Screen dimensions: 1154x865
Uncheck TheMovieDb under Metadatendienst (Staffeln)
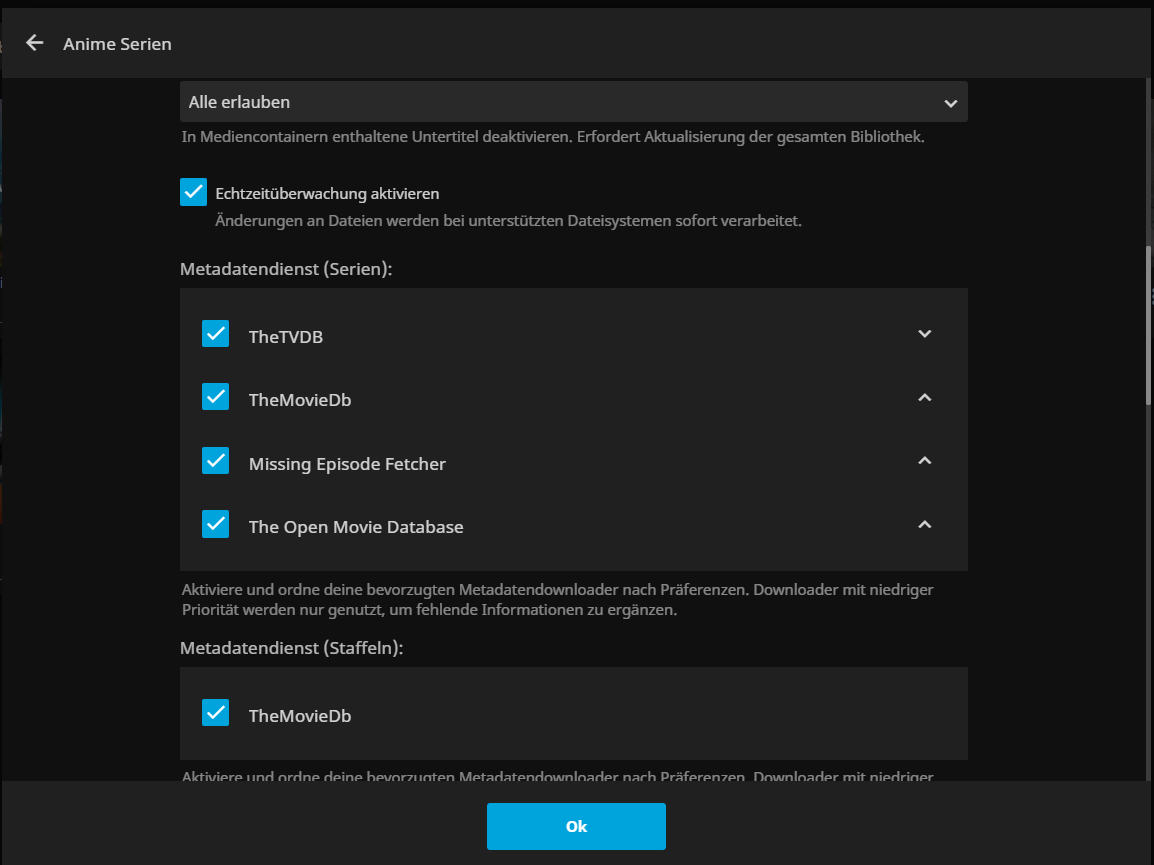[216, 713]
